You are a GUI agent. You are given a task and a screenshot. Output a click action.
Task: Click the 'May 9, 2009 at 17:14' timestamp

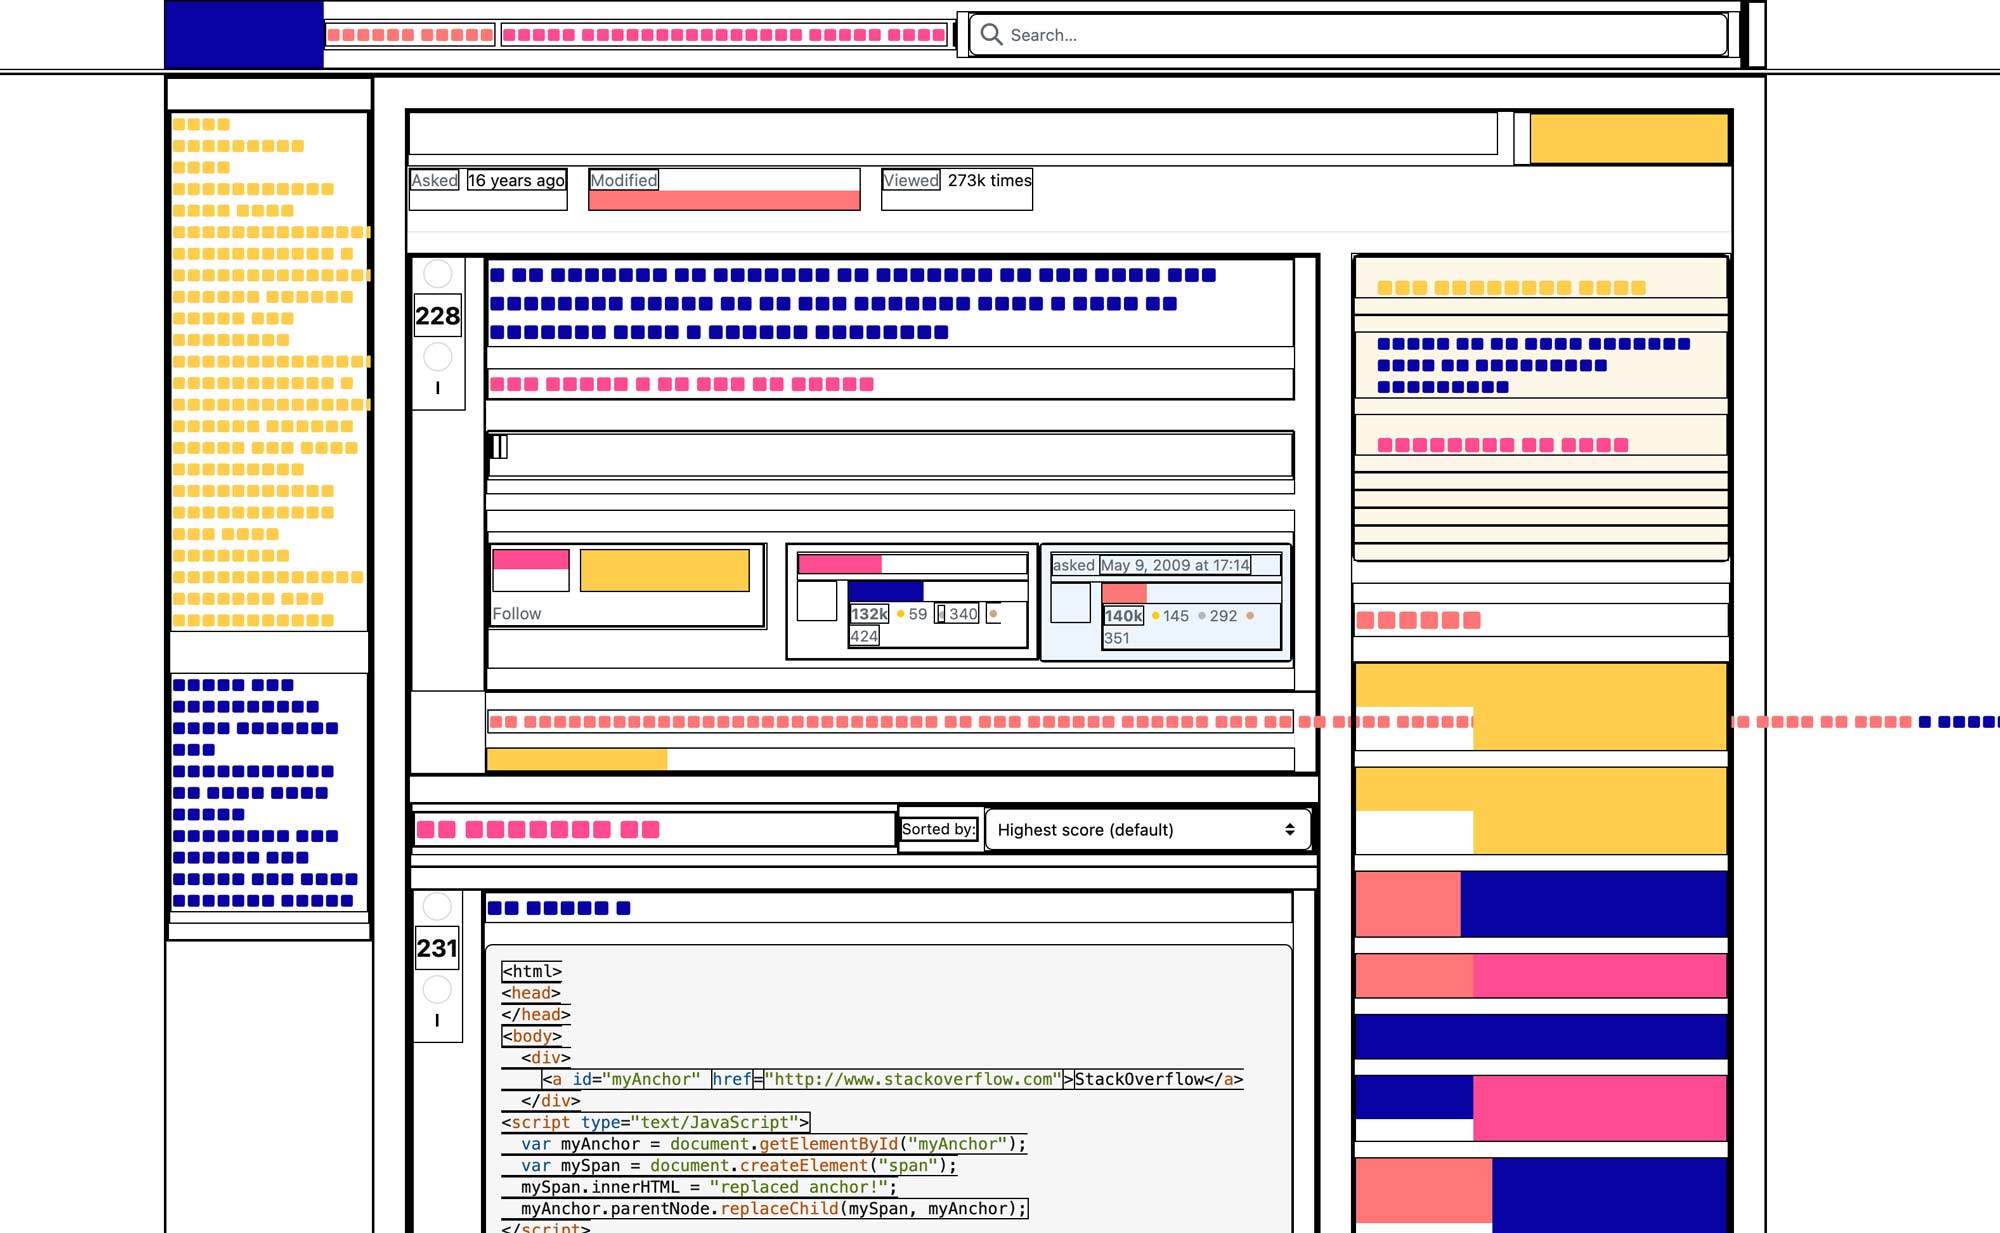click(x=1175, y=565)
